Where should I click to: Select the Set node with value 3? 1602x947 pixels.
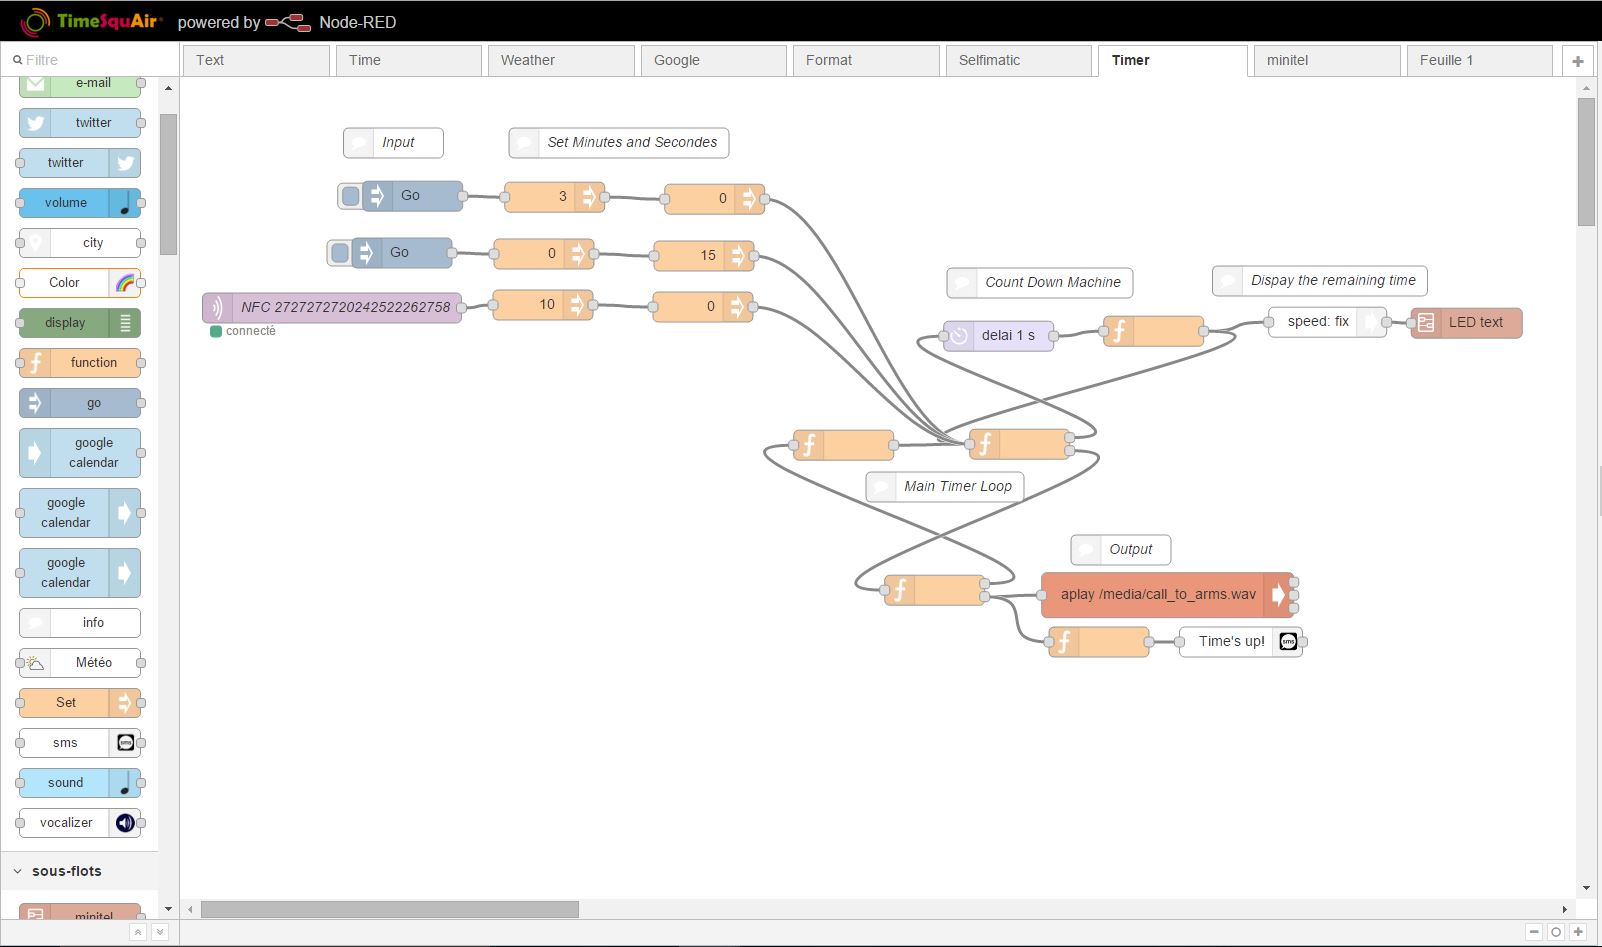pos(554,197)
